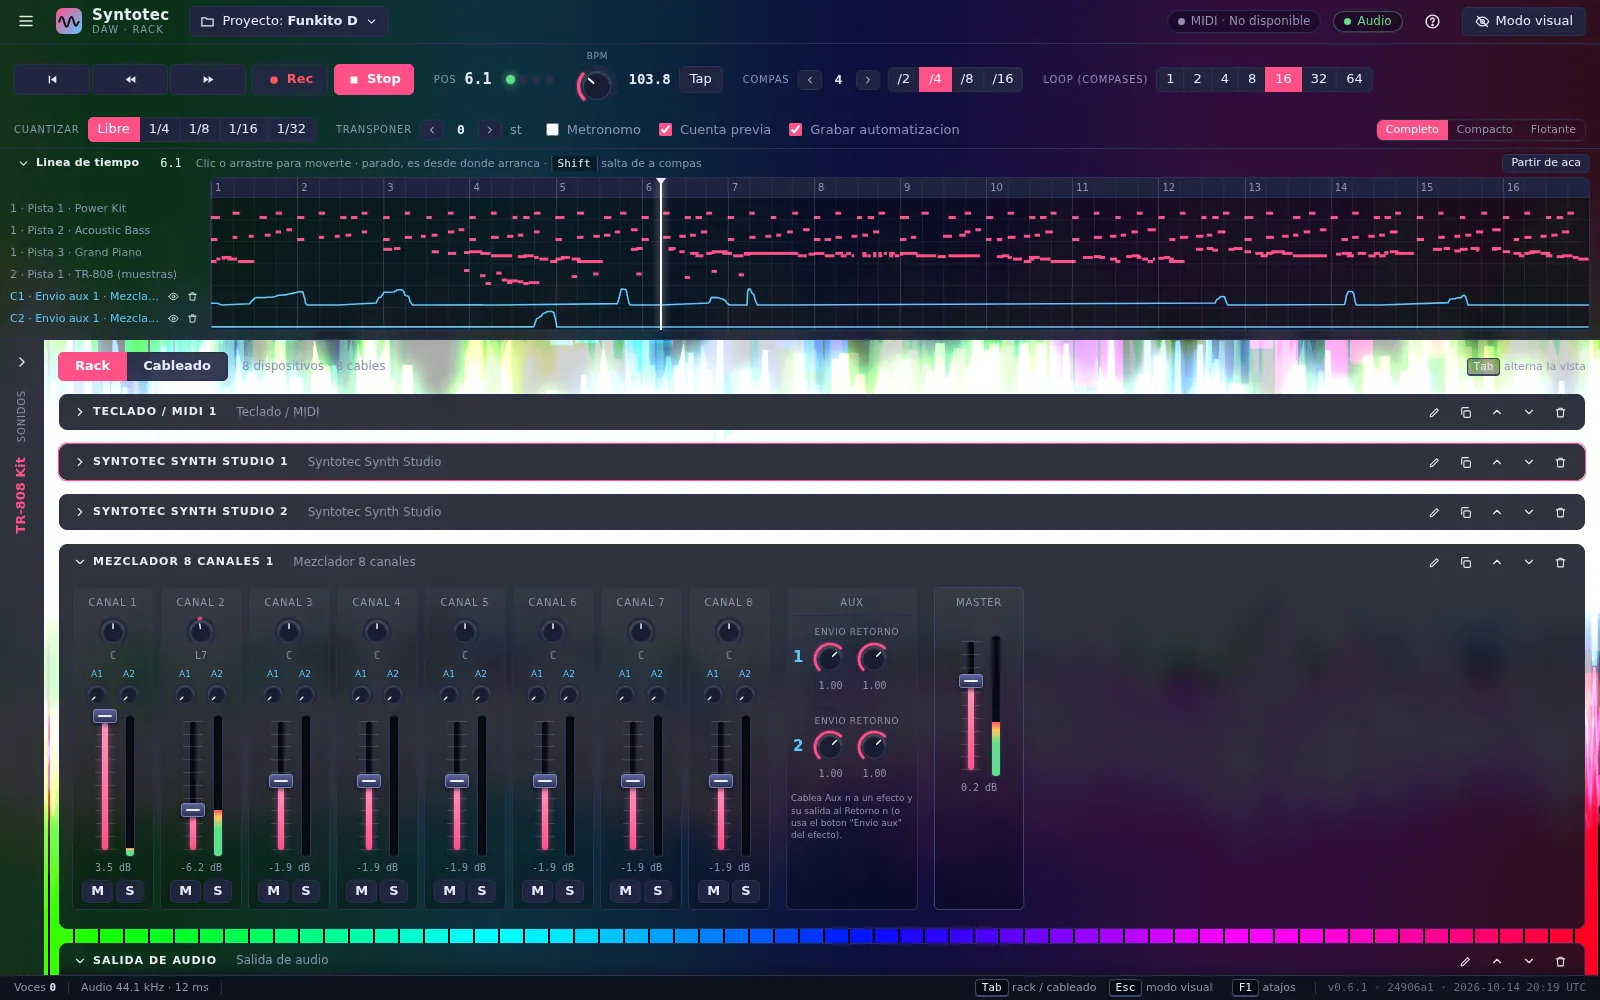Move Mezclador 8 Canales 1 down

click(1529, 562)
